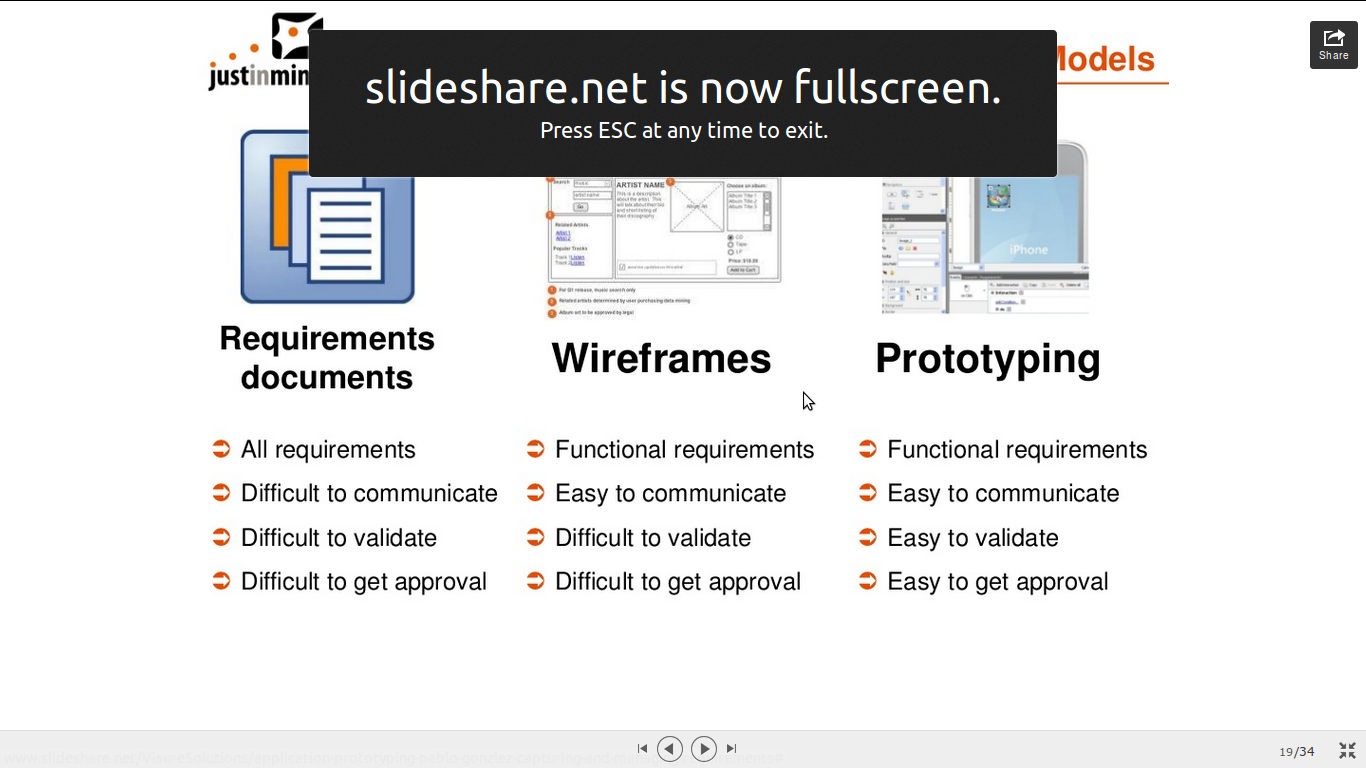Click the iPhone prototyping screenshot
Image resolution: width=1366 pixels, height=768 pixels.
tap(985, 246)
